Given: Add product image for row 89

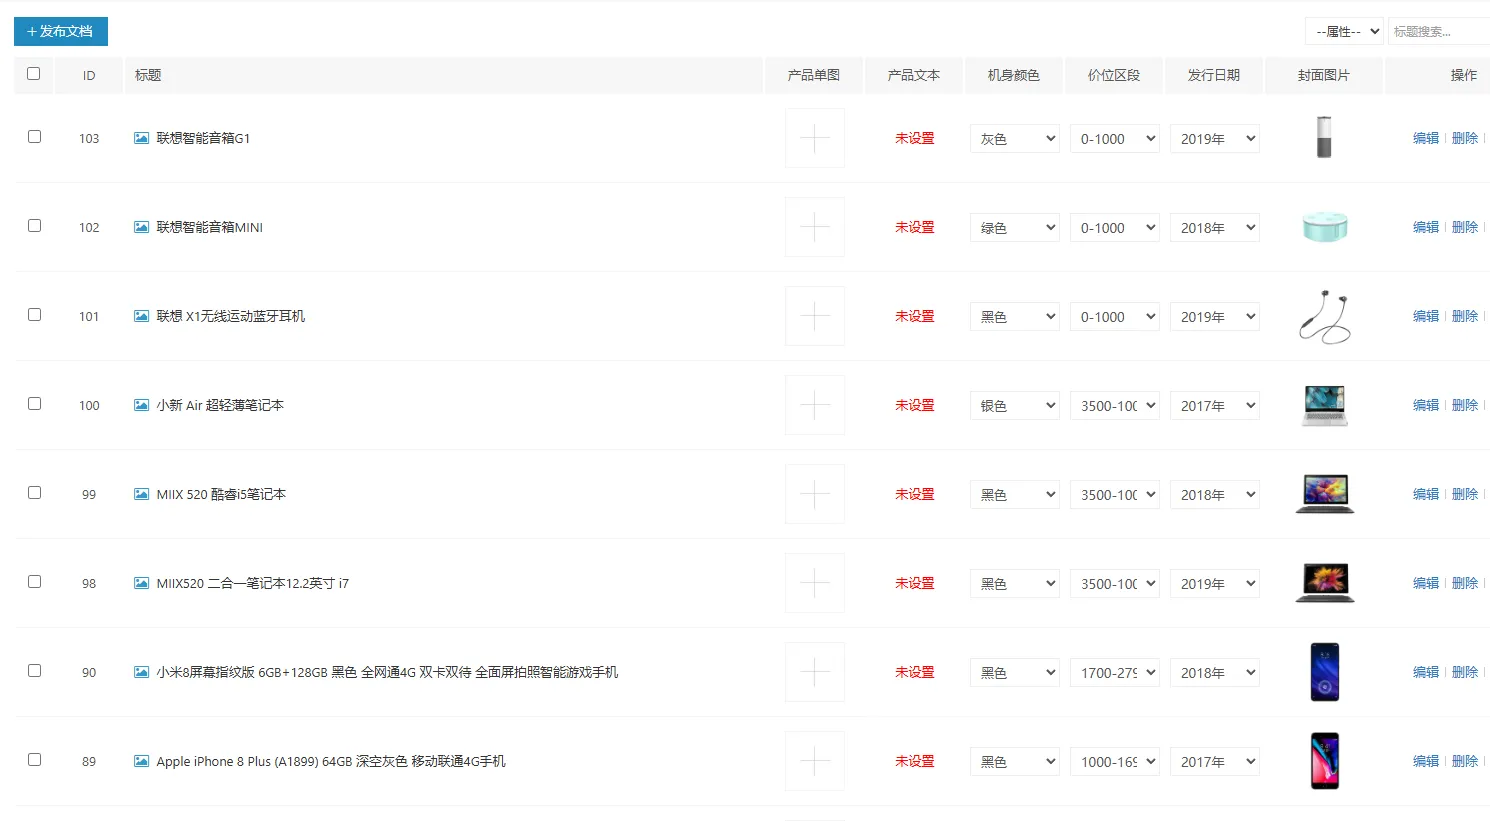Looking at the screenshot, I should point(815,761).
